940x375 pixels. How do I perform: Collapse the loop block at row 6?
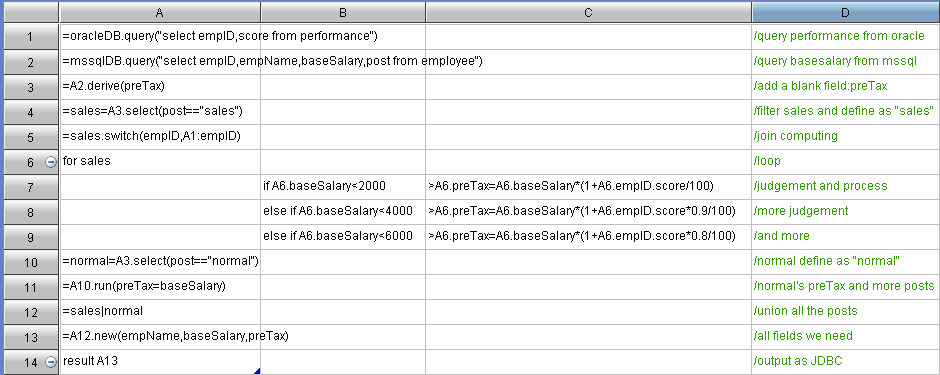click(x=51, y=161)
